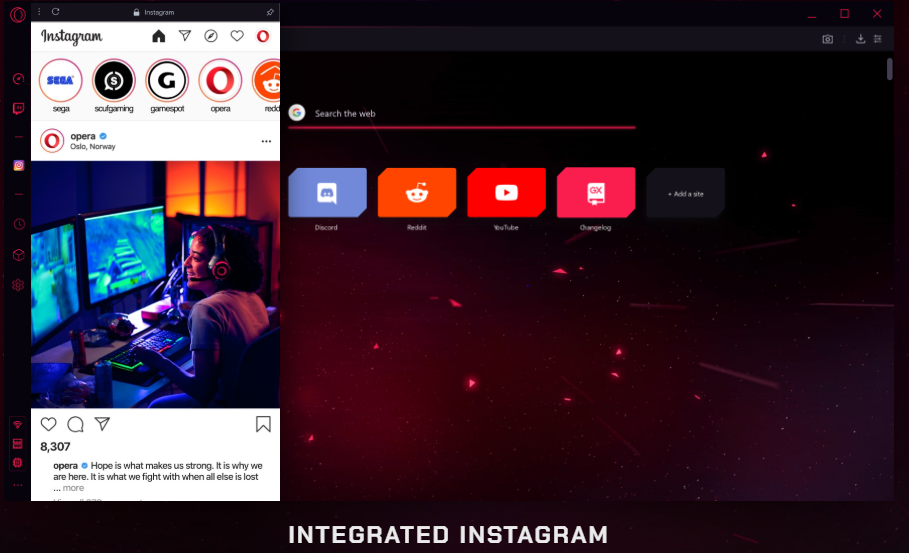This screenshot has width=909, height=553.
Task: View the cut-off reddit Instagram story
Action: (267, 81)
